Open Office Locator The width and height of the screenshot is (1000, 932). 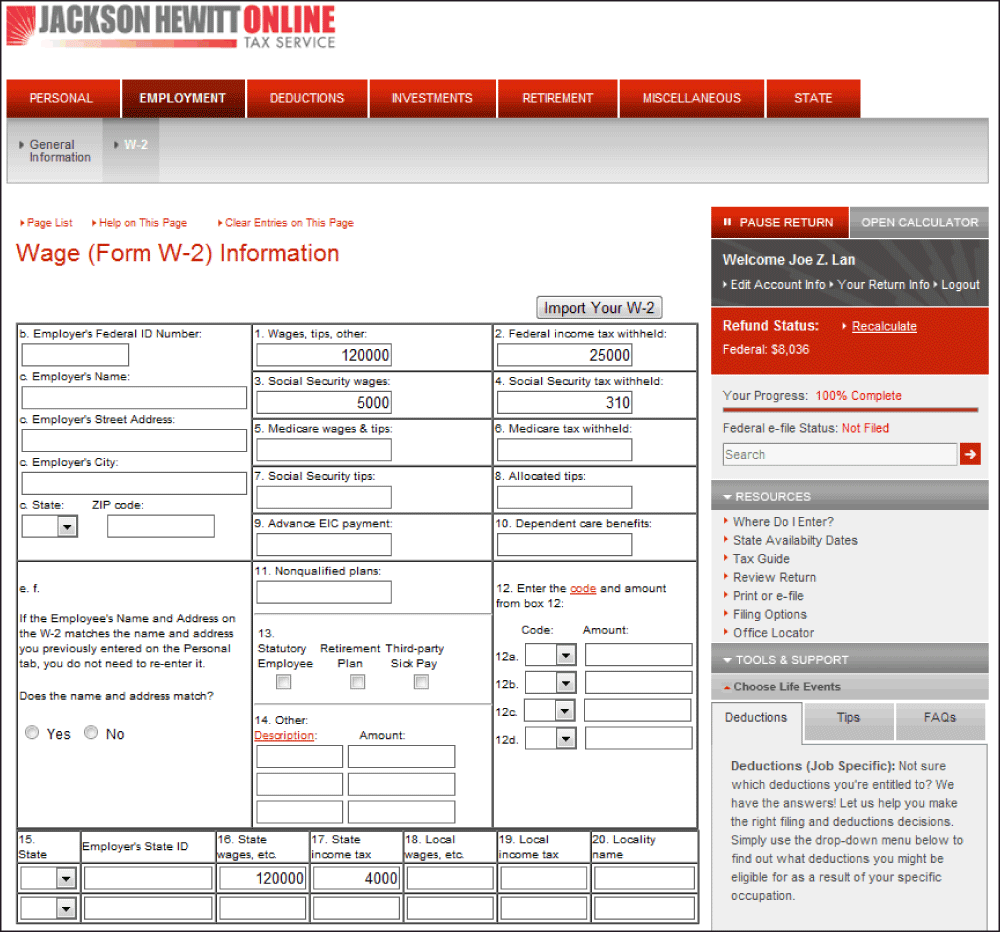coord(774,633)
